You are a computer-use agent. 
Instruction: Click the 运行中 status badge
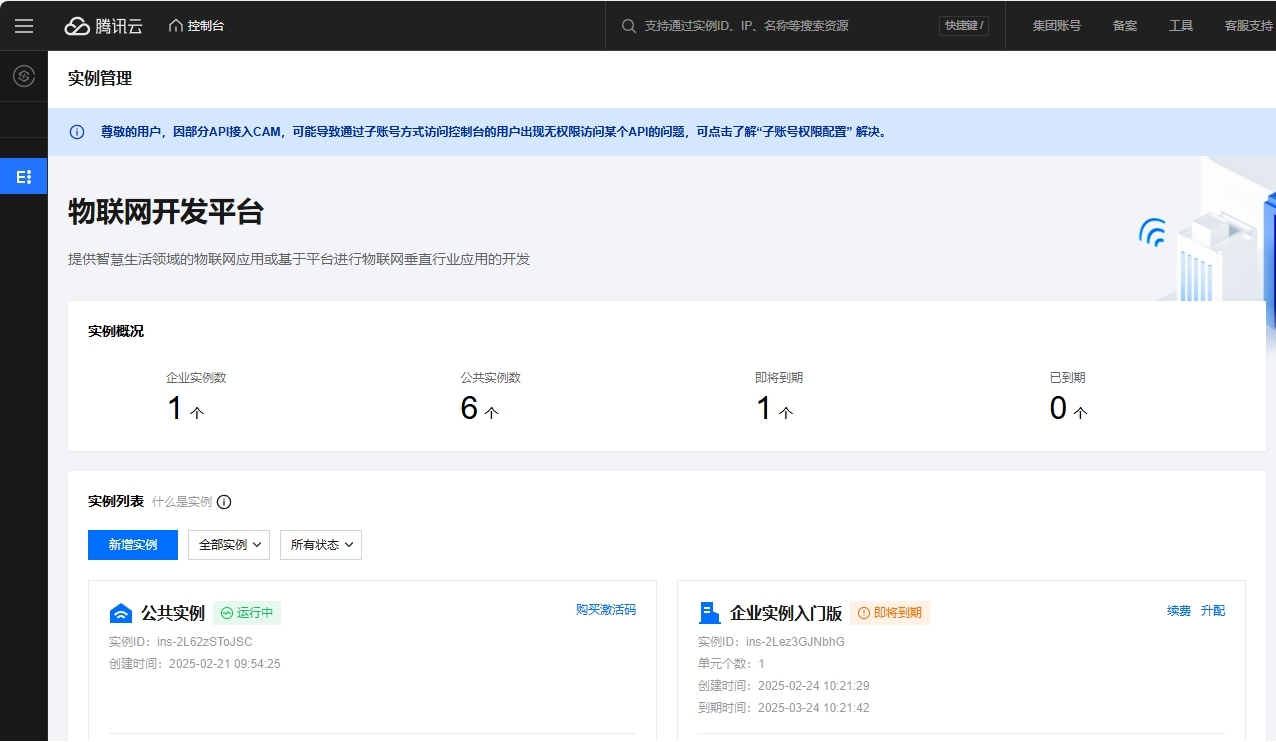(247, 613)
